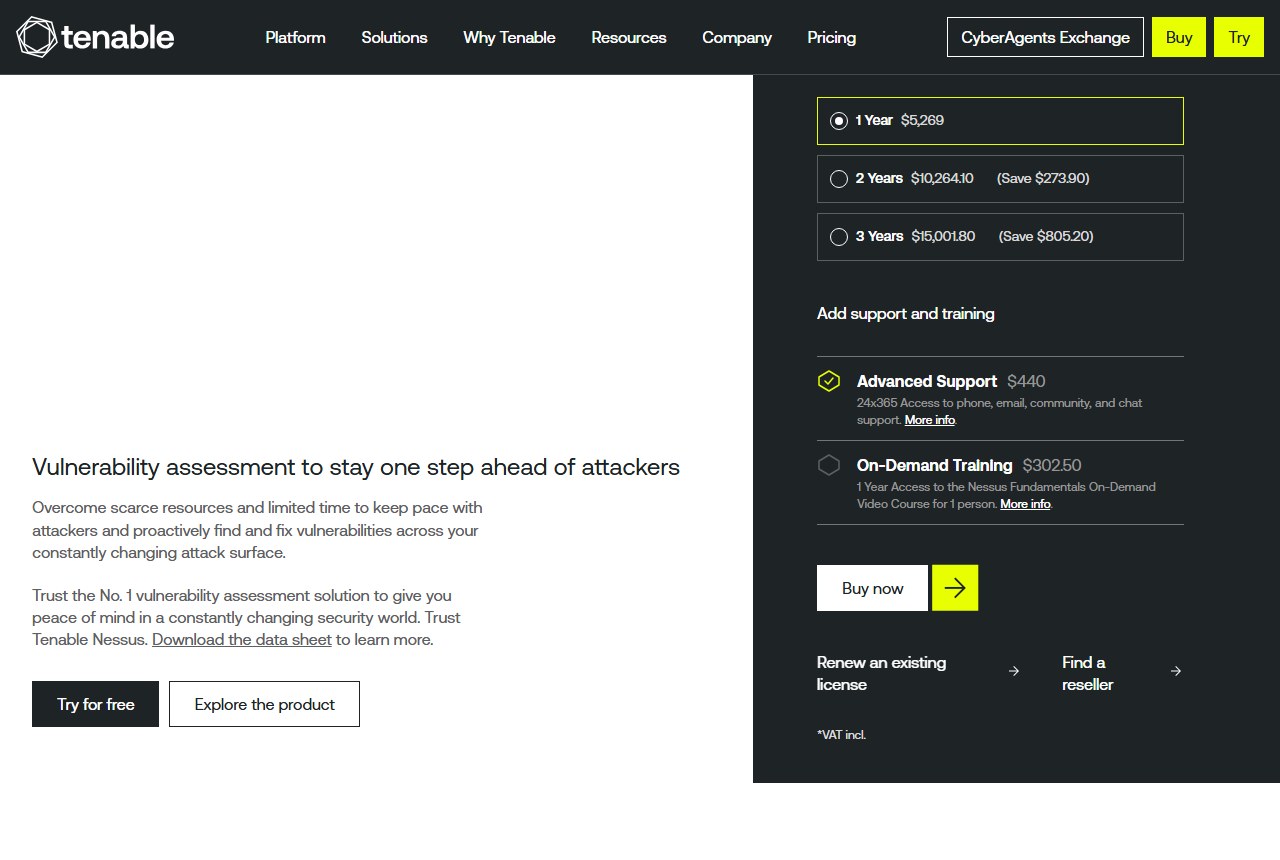The height and width of the screenshot is (860, 1280).
Task: Click the Try button in the header
Action: 1239,37
